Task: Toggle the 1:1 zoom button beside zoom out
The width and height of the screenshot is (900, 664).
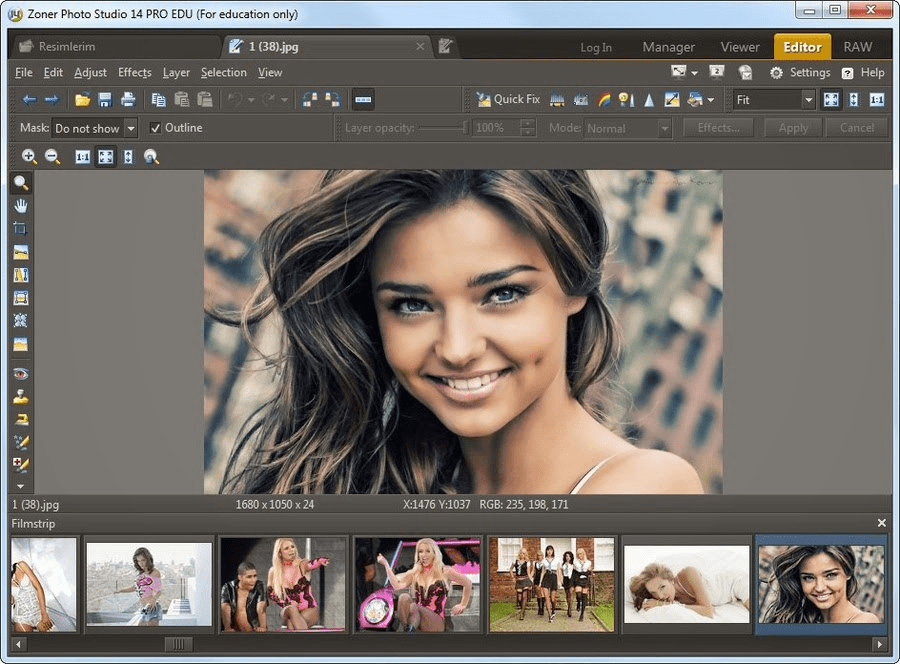Action: [82, 157]
